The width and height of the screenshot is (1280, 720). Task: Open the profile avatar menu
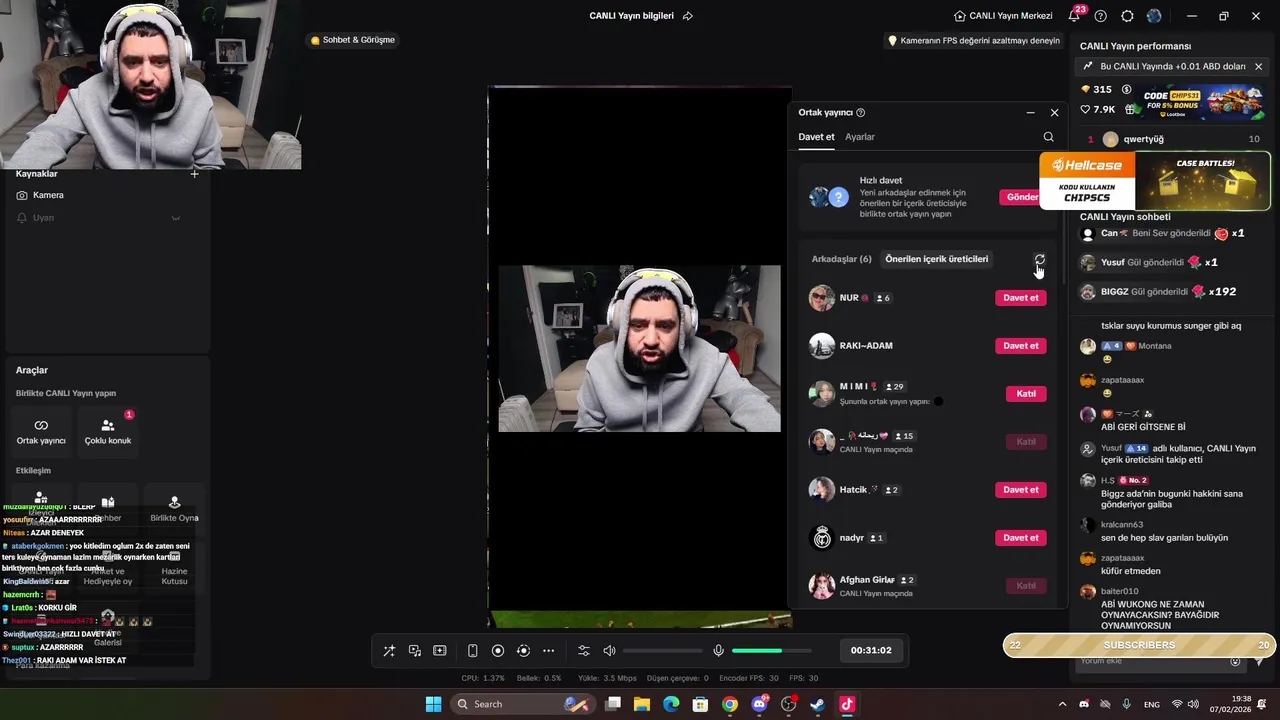pyautogui.click(x=1154, y=16)
